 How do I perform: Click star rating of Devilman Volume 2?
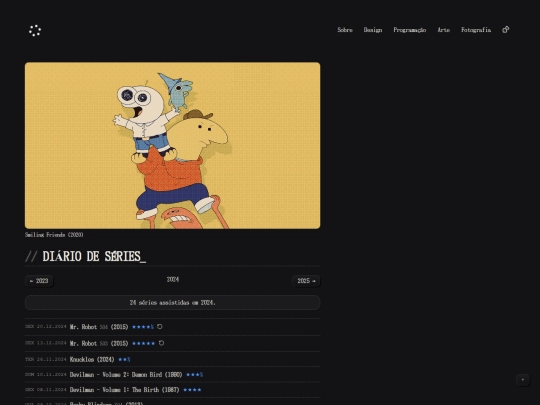pyautogui.click(x=195, y=375)
